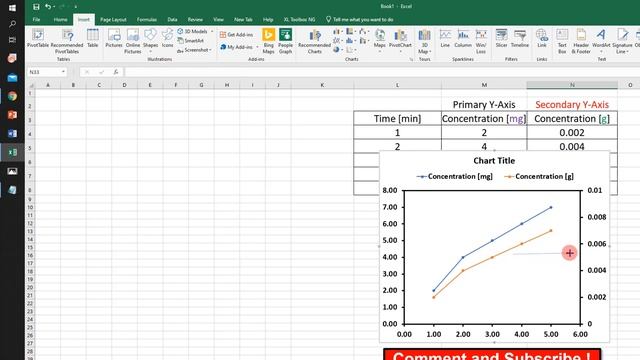Switch to the Data tab
This screenshot has height=360, width=640.
(x=172, y=20)
